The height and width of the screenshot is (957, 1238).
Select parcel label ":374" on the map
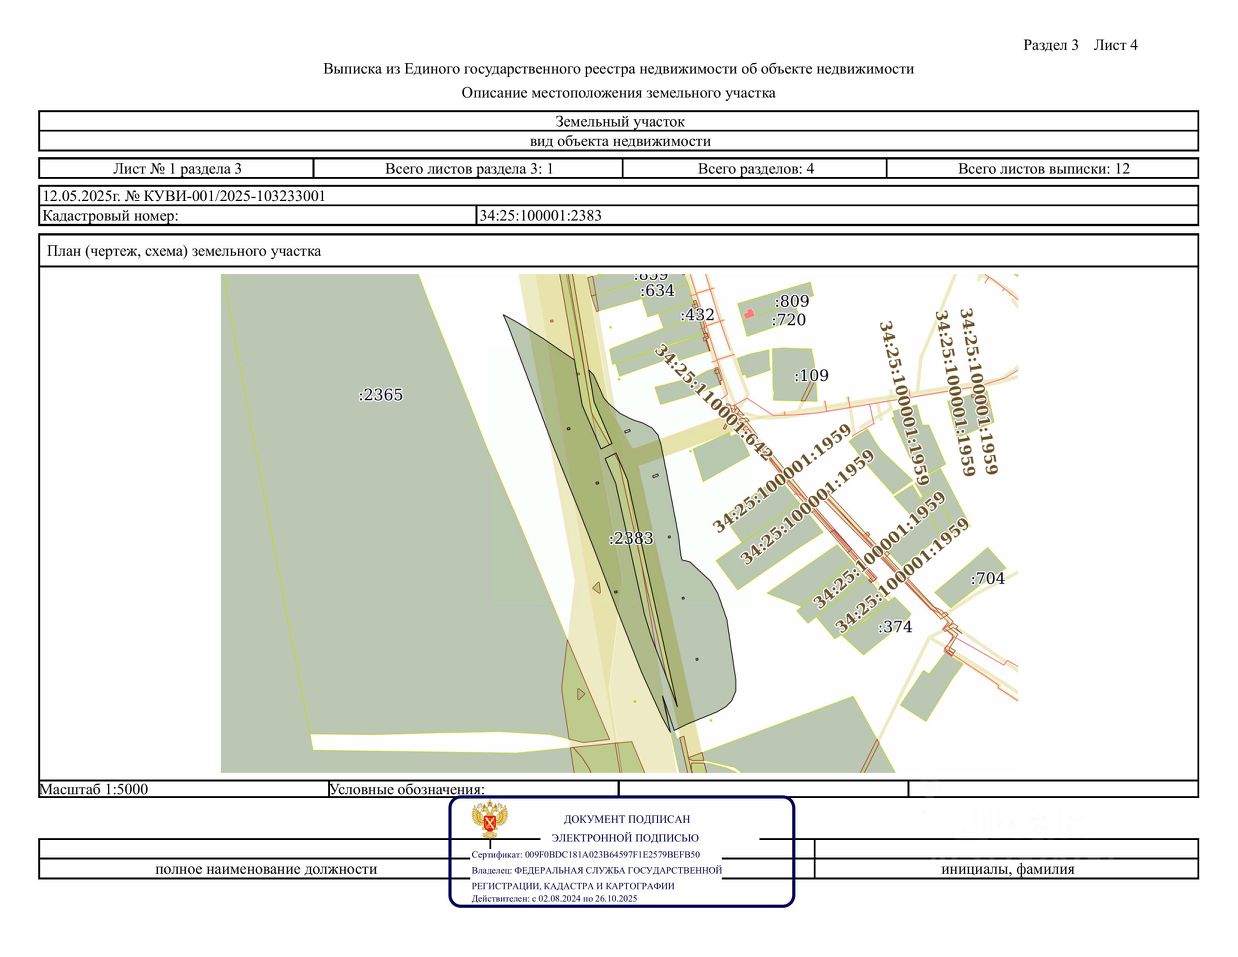point(895,627)
